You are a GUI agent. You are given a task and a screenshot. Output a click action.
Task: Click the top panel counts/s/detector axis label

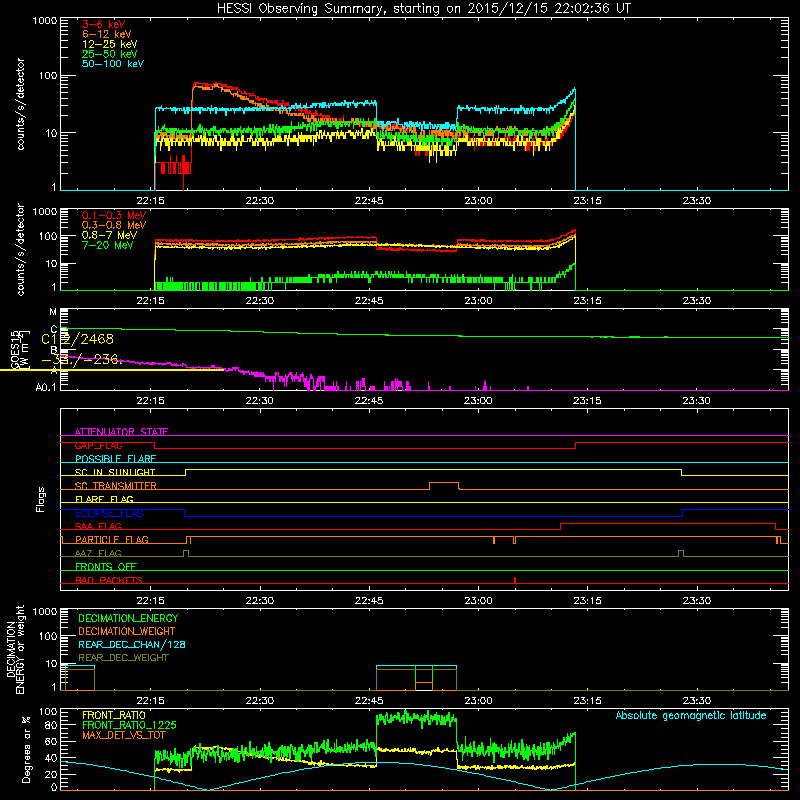pos(21,104)
